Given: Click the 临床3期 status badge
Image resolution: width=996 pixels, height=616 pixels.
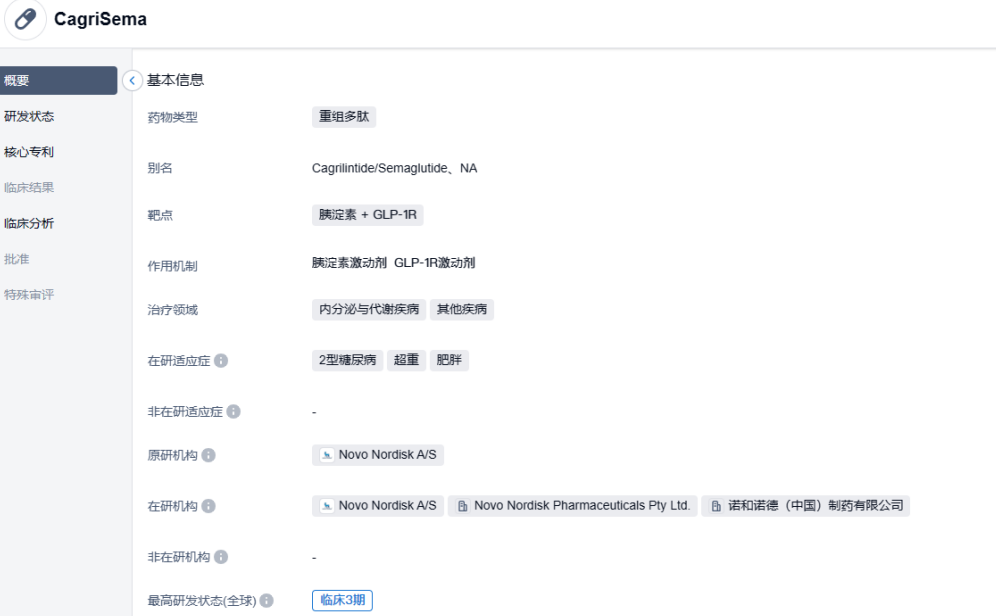Looking at the screenshot, I should [x=342, y=600].
